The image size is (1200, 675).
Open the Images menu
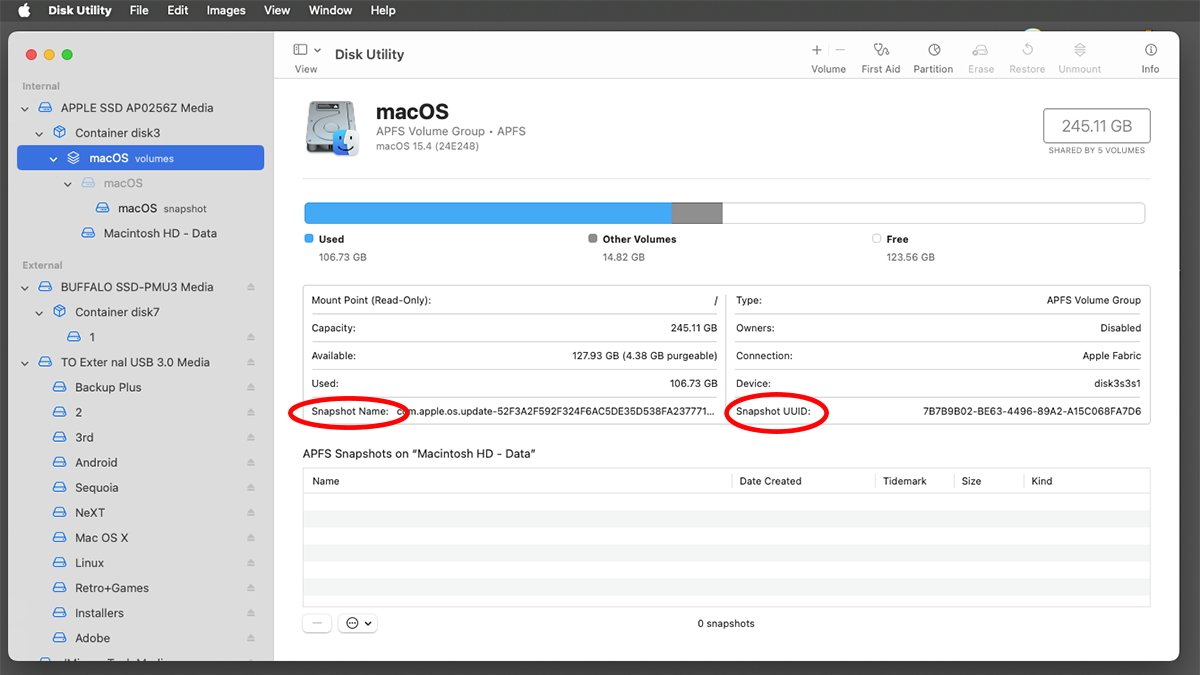click(x=226, y=10)
